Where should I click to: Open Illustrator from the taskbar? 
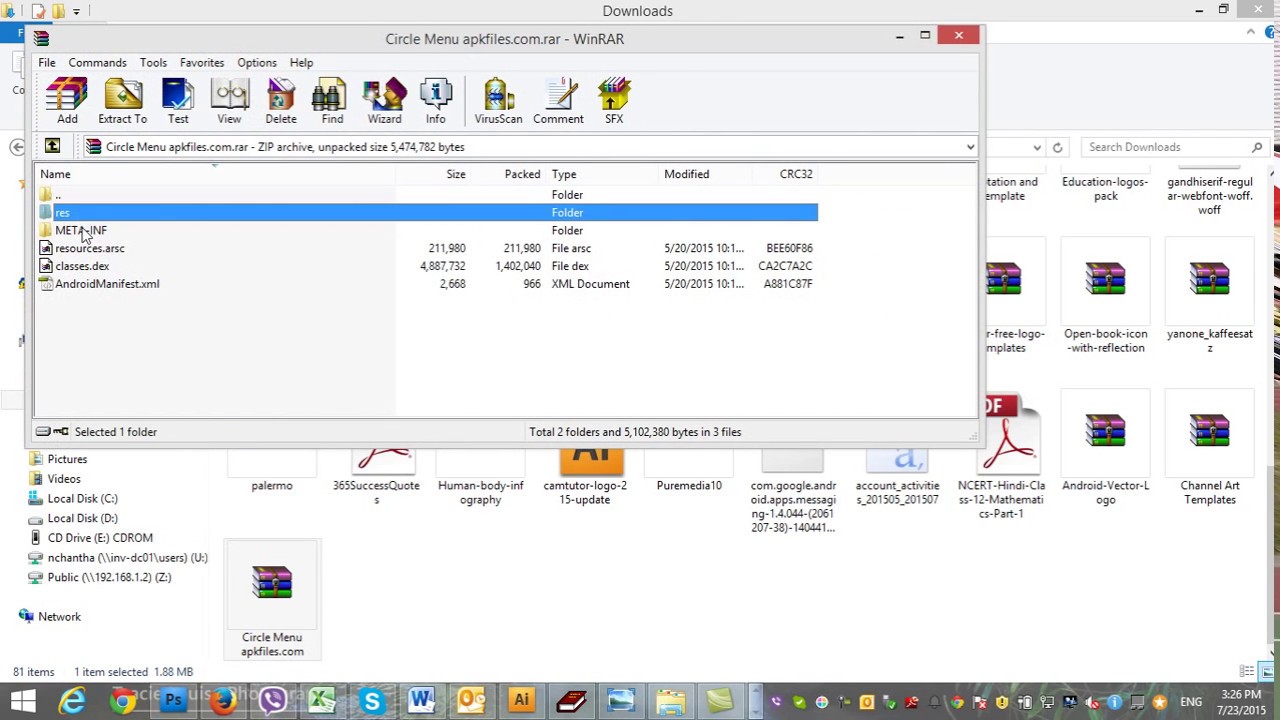[521, 701]
